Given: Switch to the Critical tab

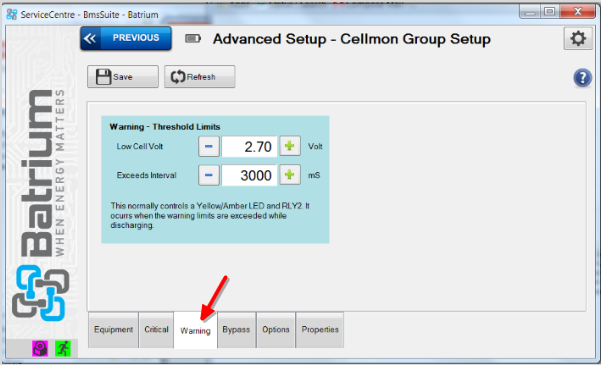Looking at the screenshot, I should [x=156, y=330].
